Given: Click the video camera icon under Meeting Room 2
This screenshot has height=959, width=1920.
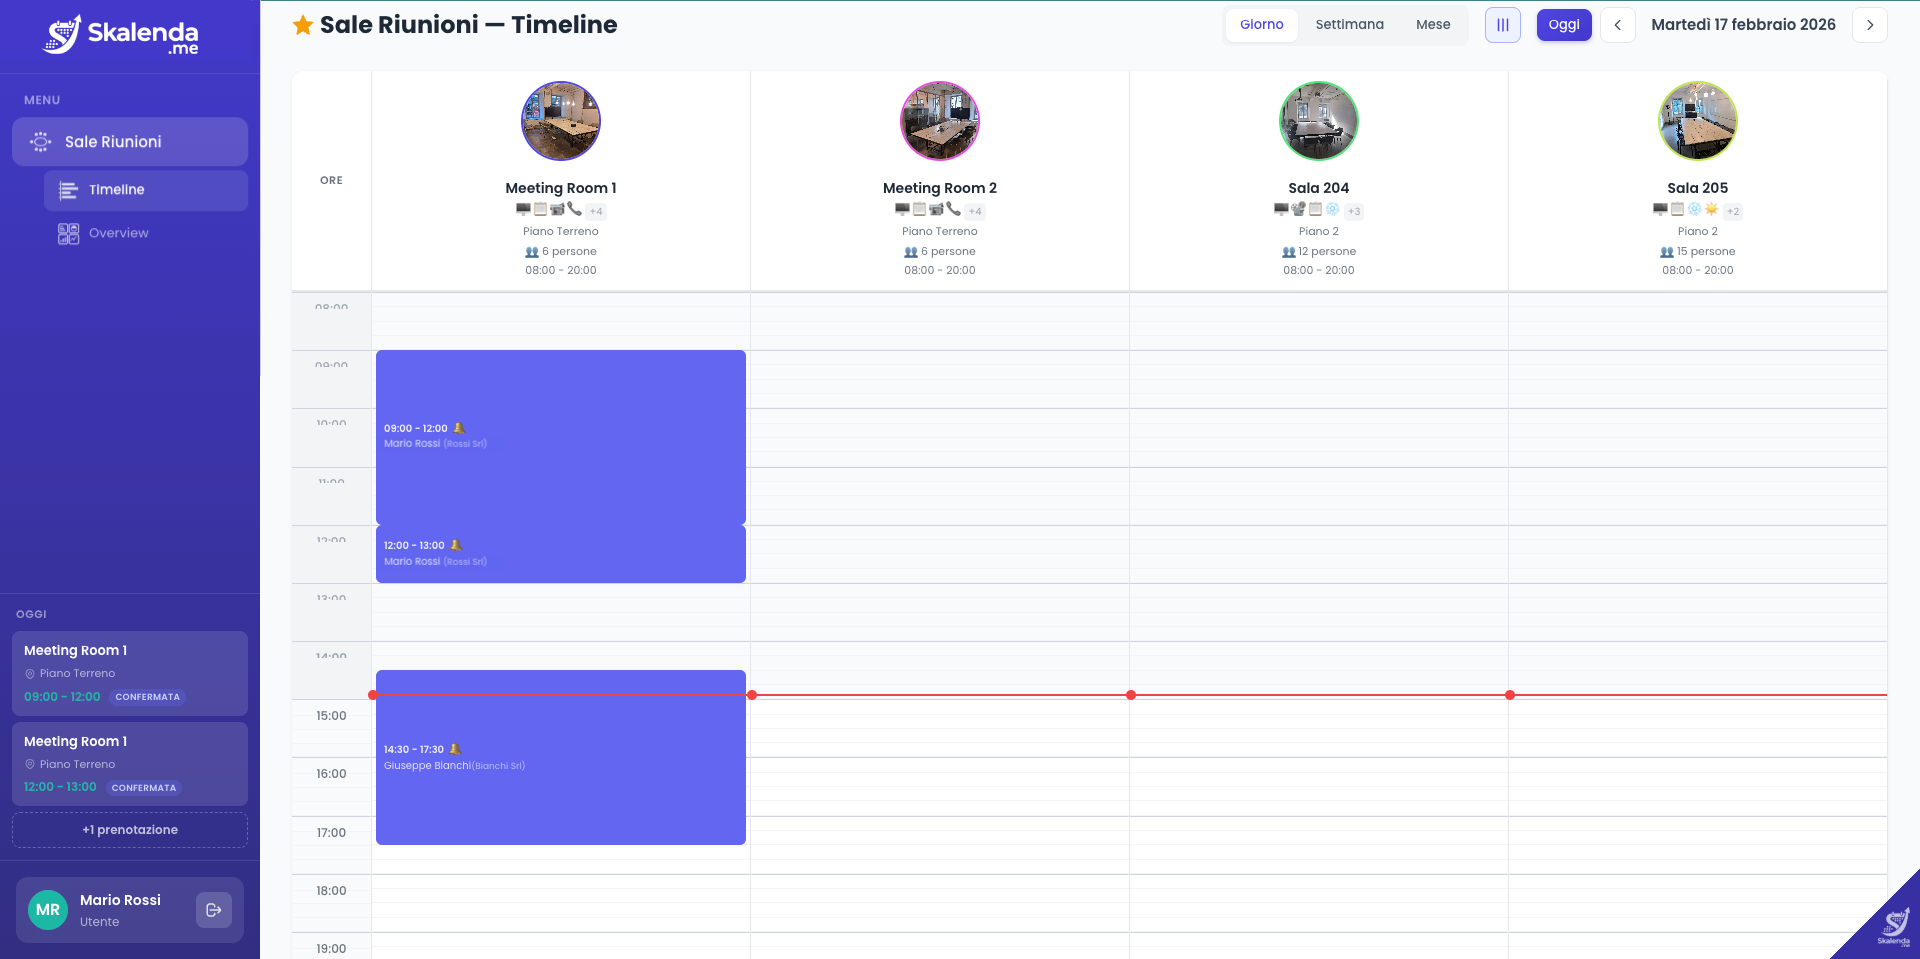Looking at the screenshot, I should (937, 210).
